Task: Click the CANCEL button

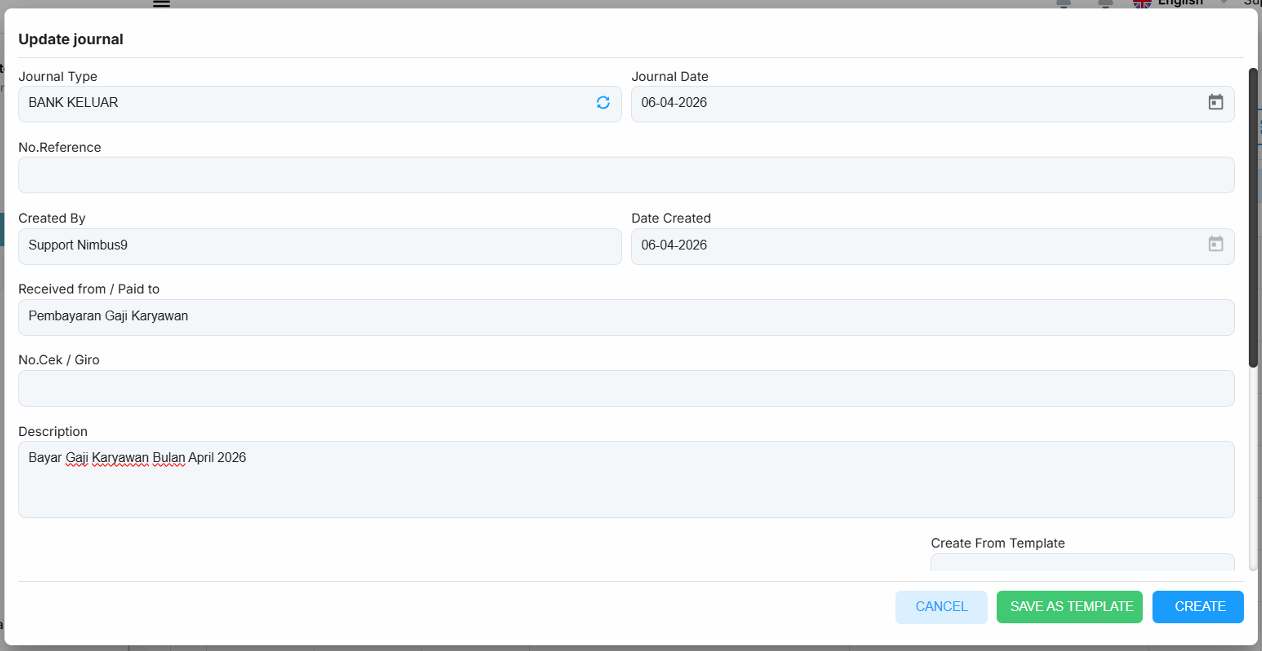Action: point(941,607)
